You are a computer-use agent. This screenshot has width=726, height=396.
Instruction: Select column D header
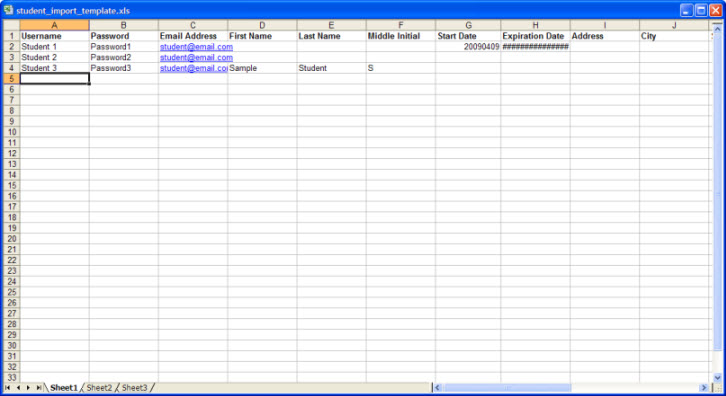click(x=262, y=25)
